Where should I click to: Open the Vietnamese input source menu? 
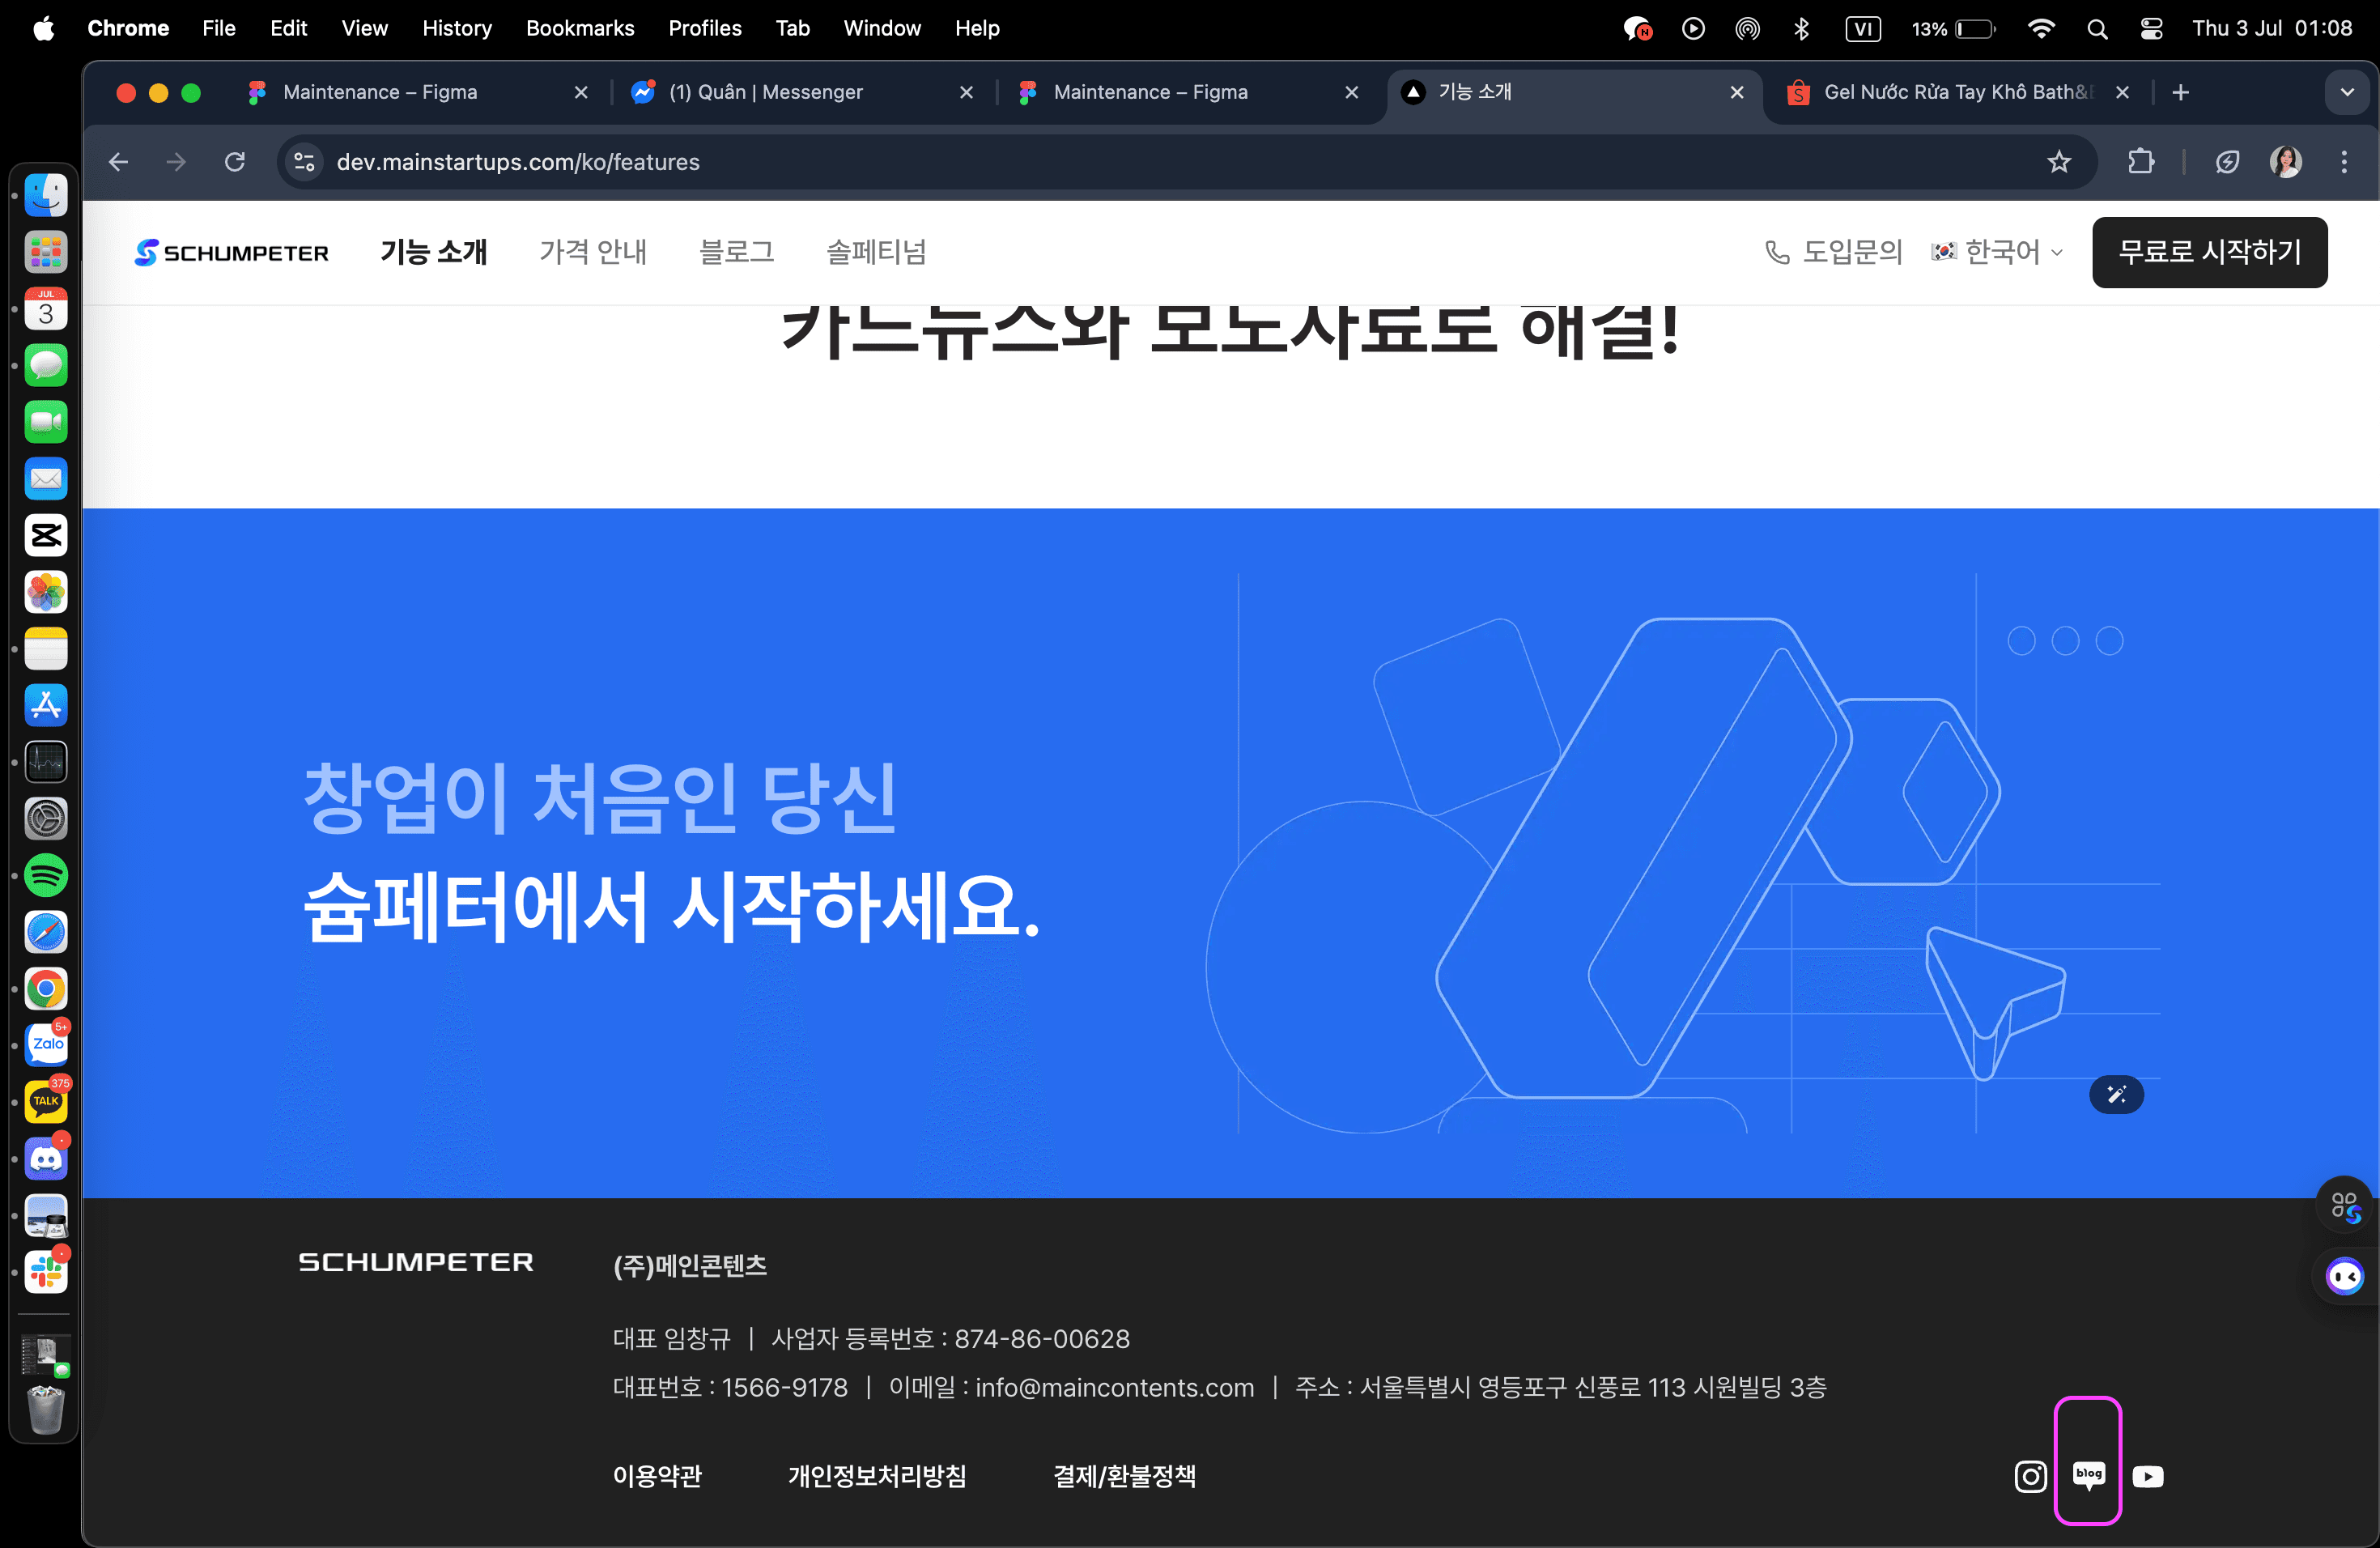click(x=1862, y=28)
